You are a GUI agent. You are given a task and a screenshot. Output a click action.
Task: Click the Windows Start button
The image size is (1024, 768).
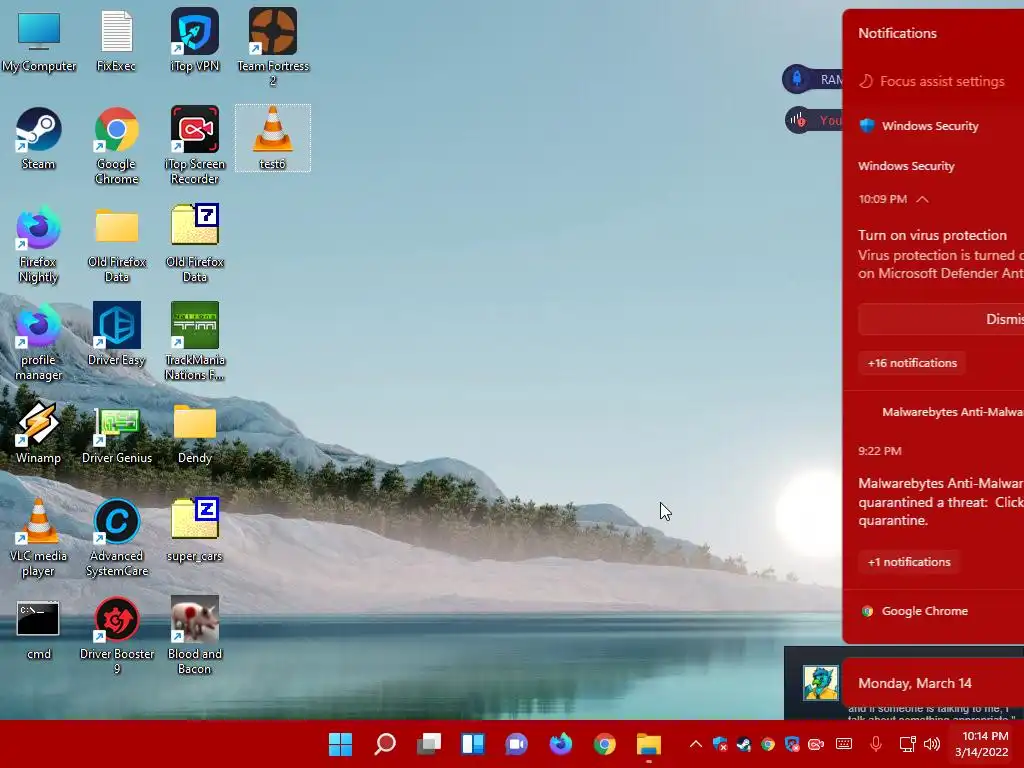point(340,744)
